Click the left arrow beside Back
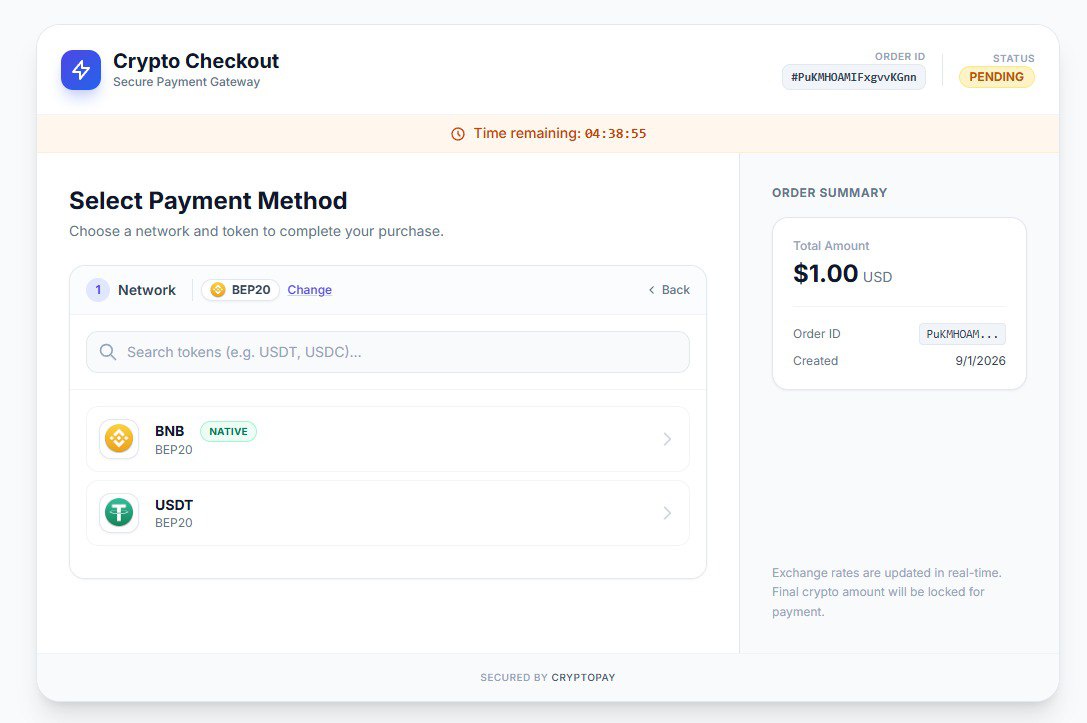Viewport: 1087px width, 723px height. (x=652, y=290)
